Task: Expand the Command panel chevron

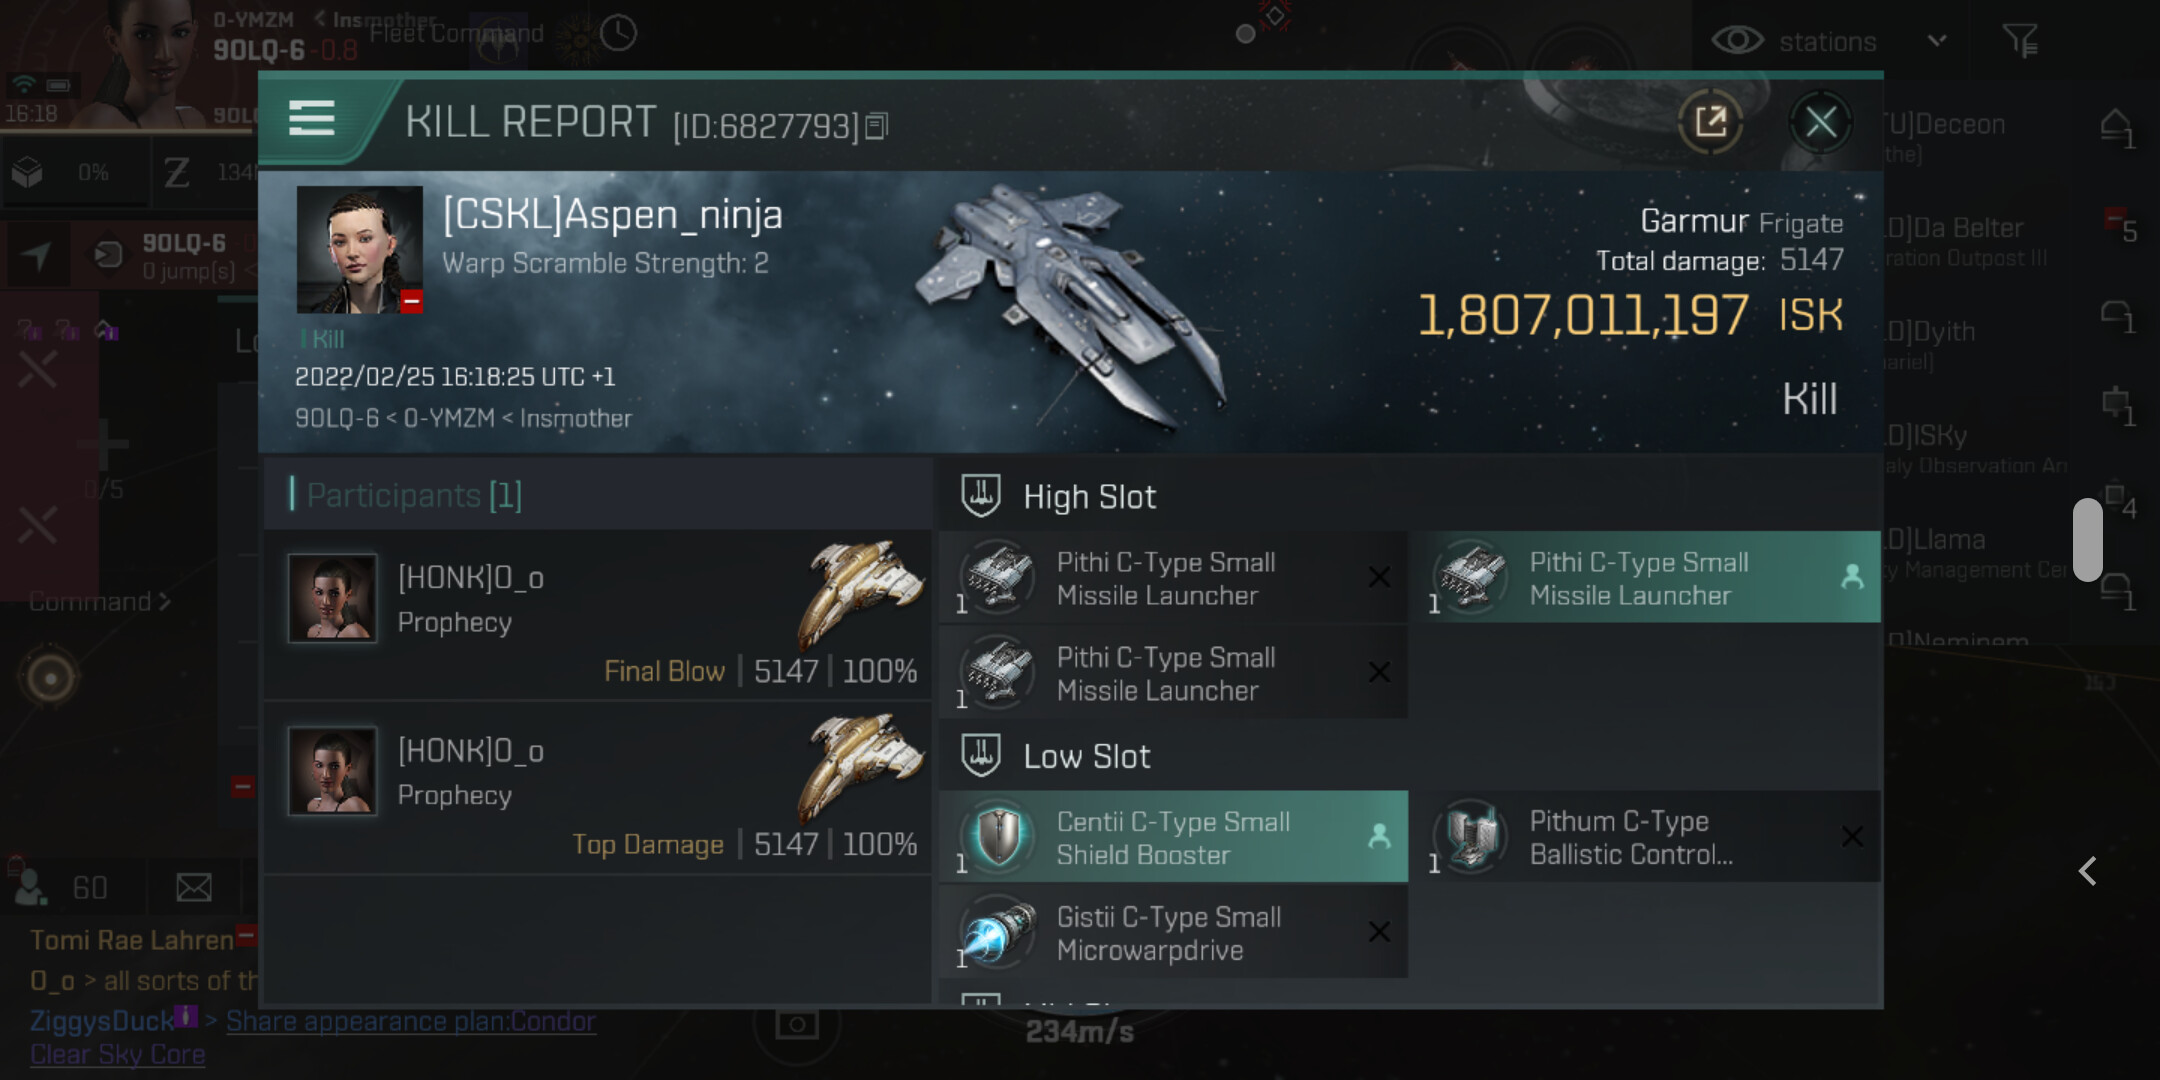Action: point(164,602)
